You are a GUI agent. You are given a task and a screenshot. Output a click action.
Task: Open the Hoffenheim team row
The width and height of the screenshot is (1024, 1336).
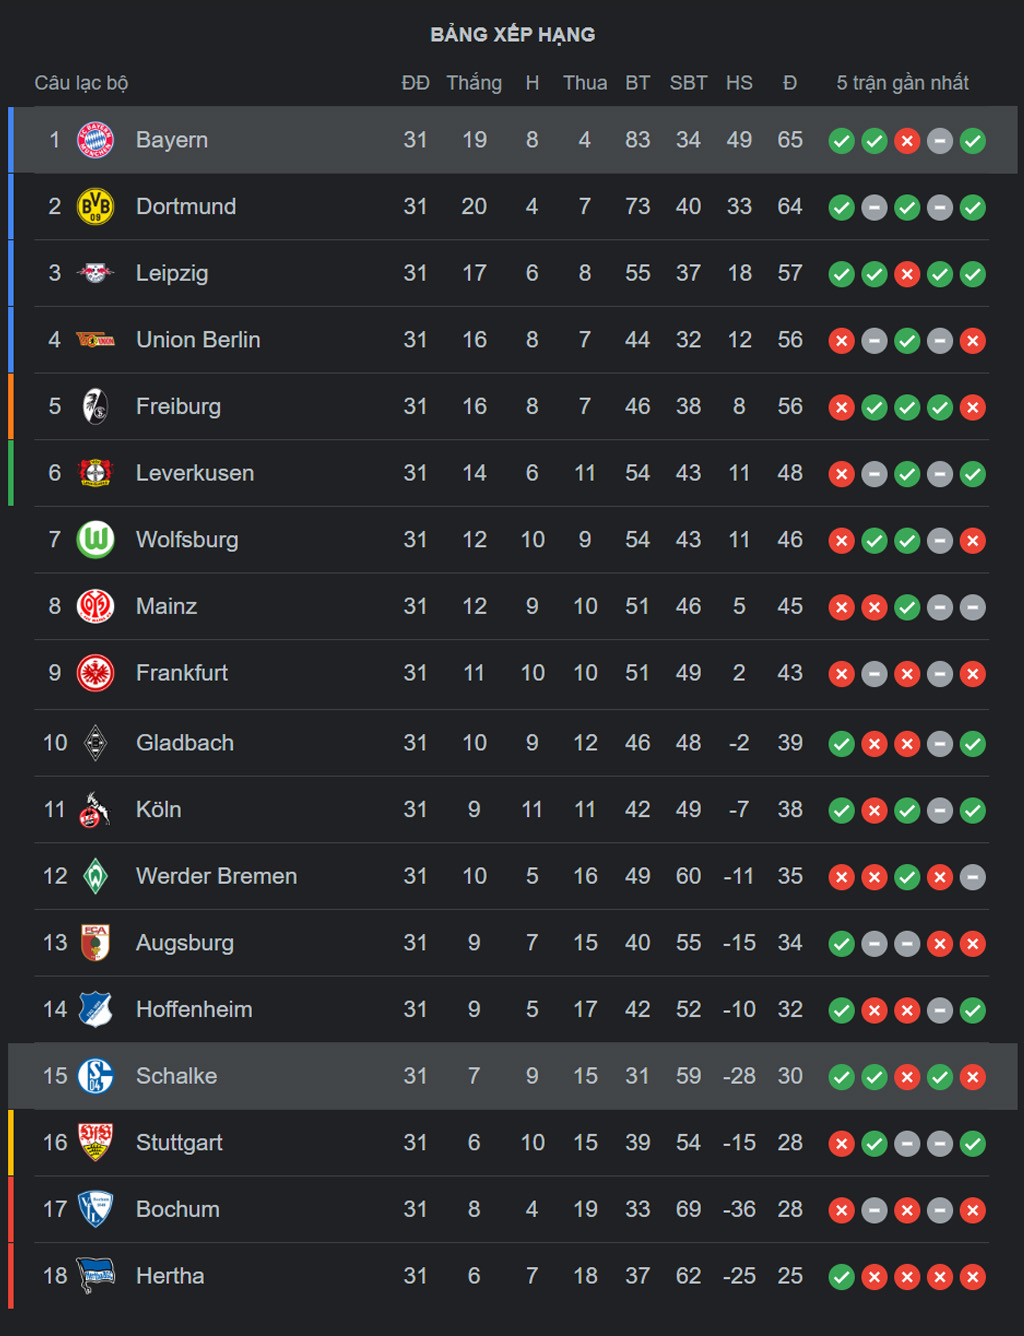[512, 1010]
